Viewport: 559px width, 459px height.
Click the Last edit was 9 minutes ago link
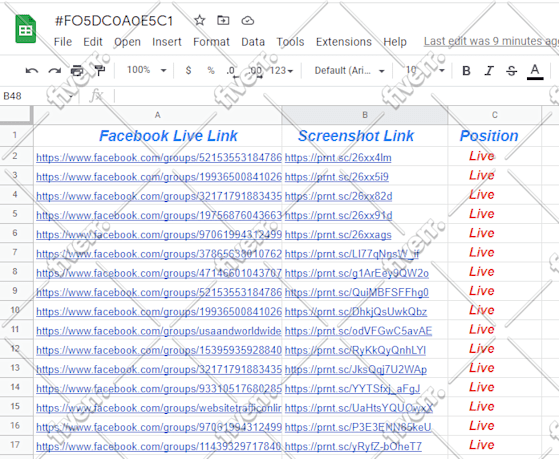491,41
